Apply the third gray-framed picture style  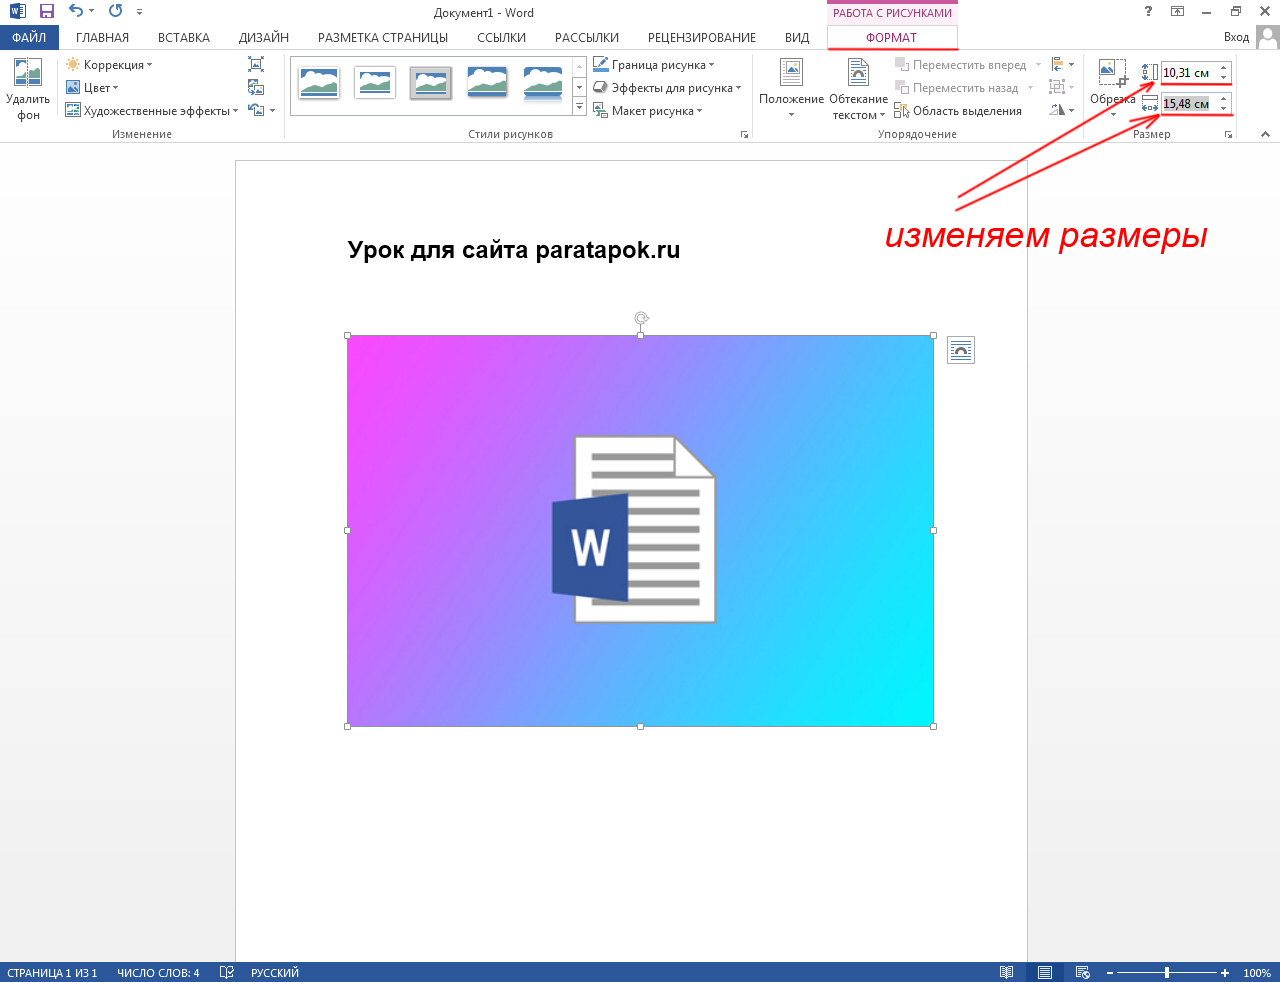(431, 83)
